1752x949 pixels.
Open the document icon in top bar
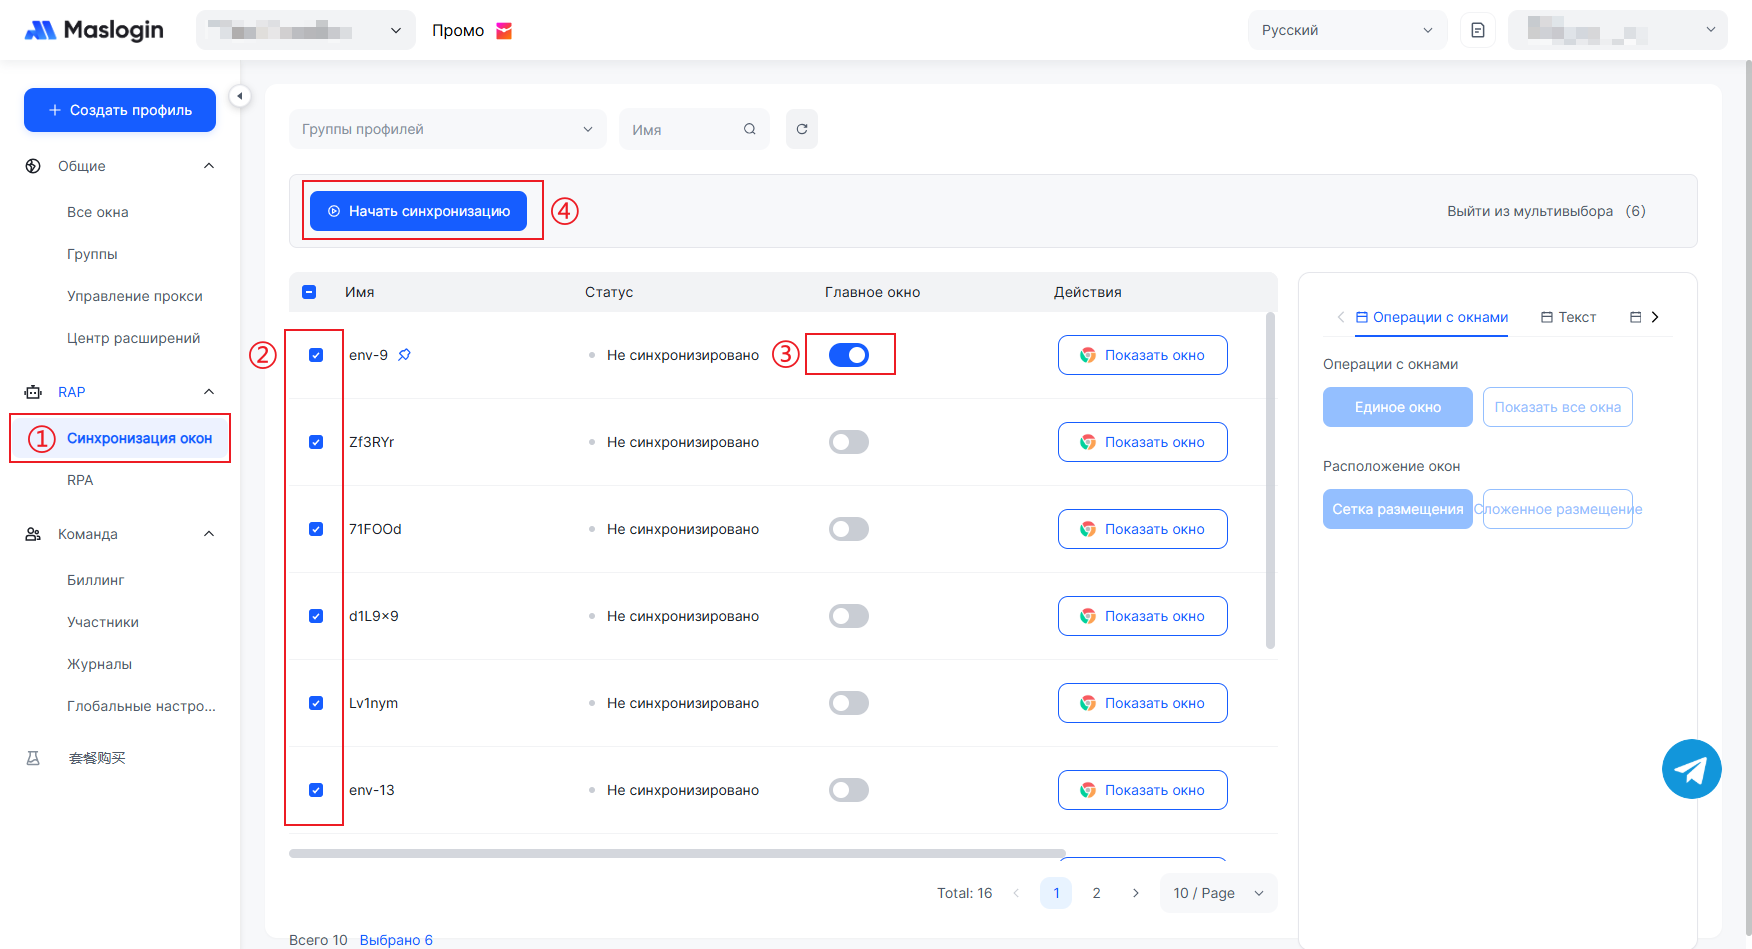tap(1477, 30)
